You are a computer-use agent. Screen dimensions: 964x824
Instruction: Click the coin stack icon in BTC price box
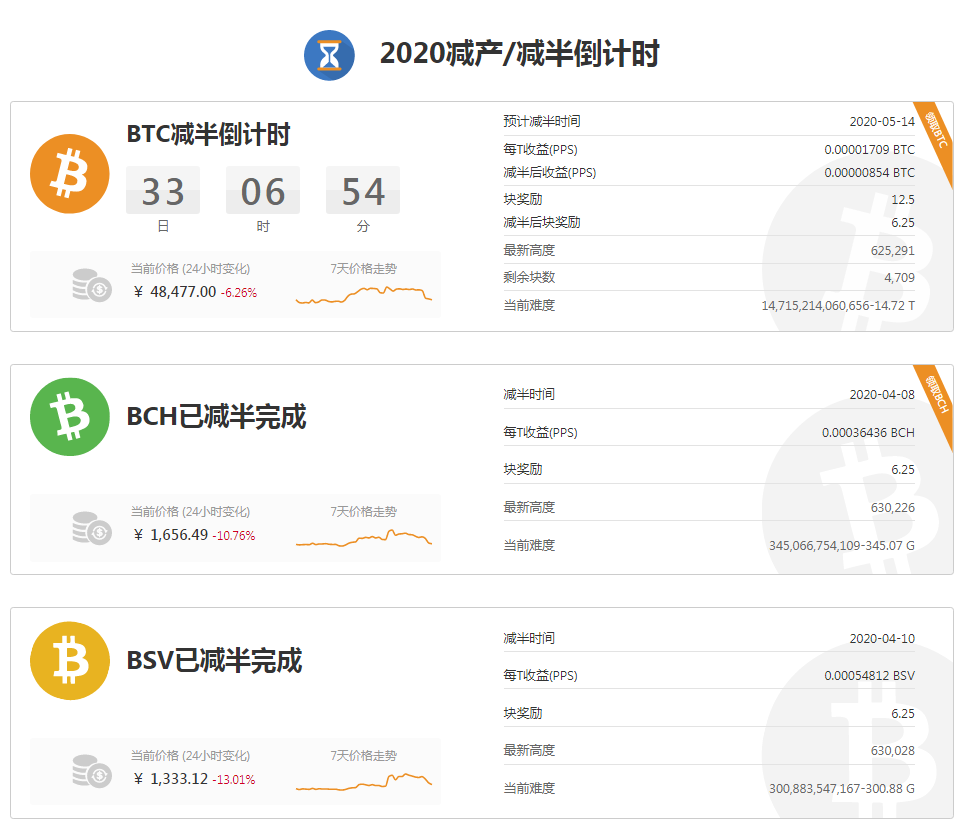pyautogui.click(x=92, y=285)
